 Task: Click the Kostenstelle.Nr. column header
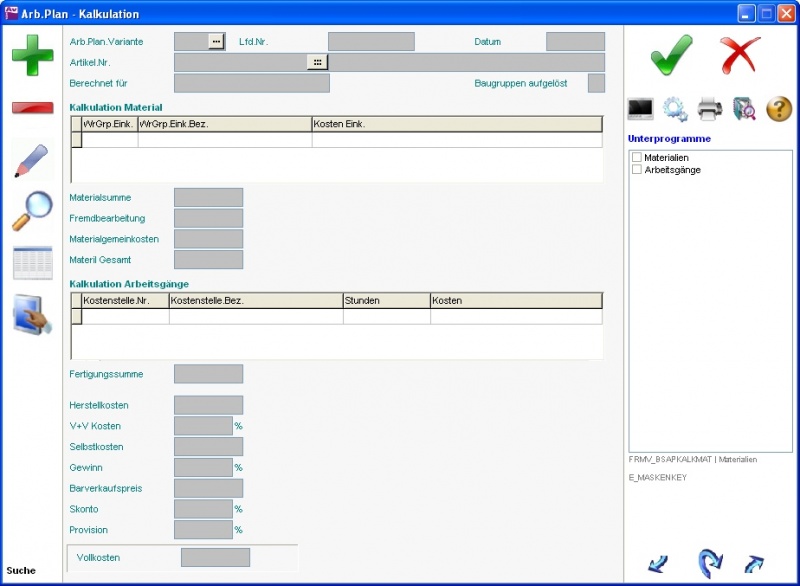pyautogui.click(x=125, y=300)
